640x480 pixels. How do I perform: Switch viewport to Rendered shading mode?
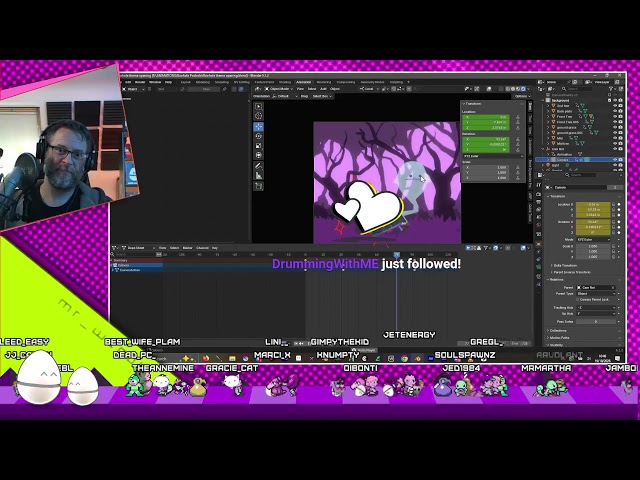pyautogui.click(x=524, y=89)
